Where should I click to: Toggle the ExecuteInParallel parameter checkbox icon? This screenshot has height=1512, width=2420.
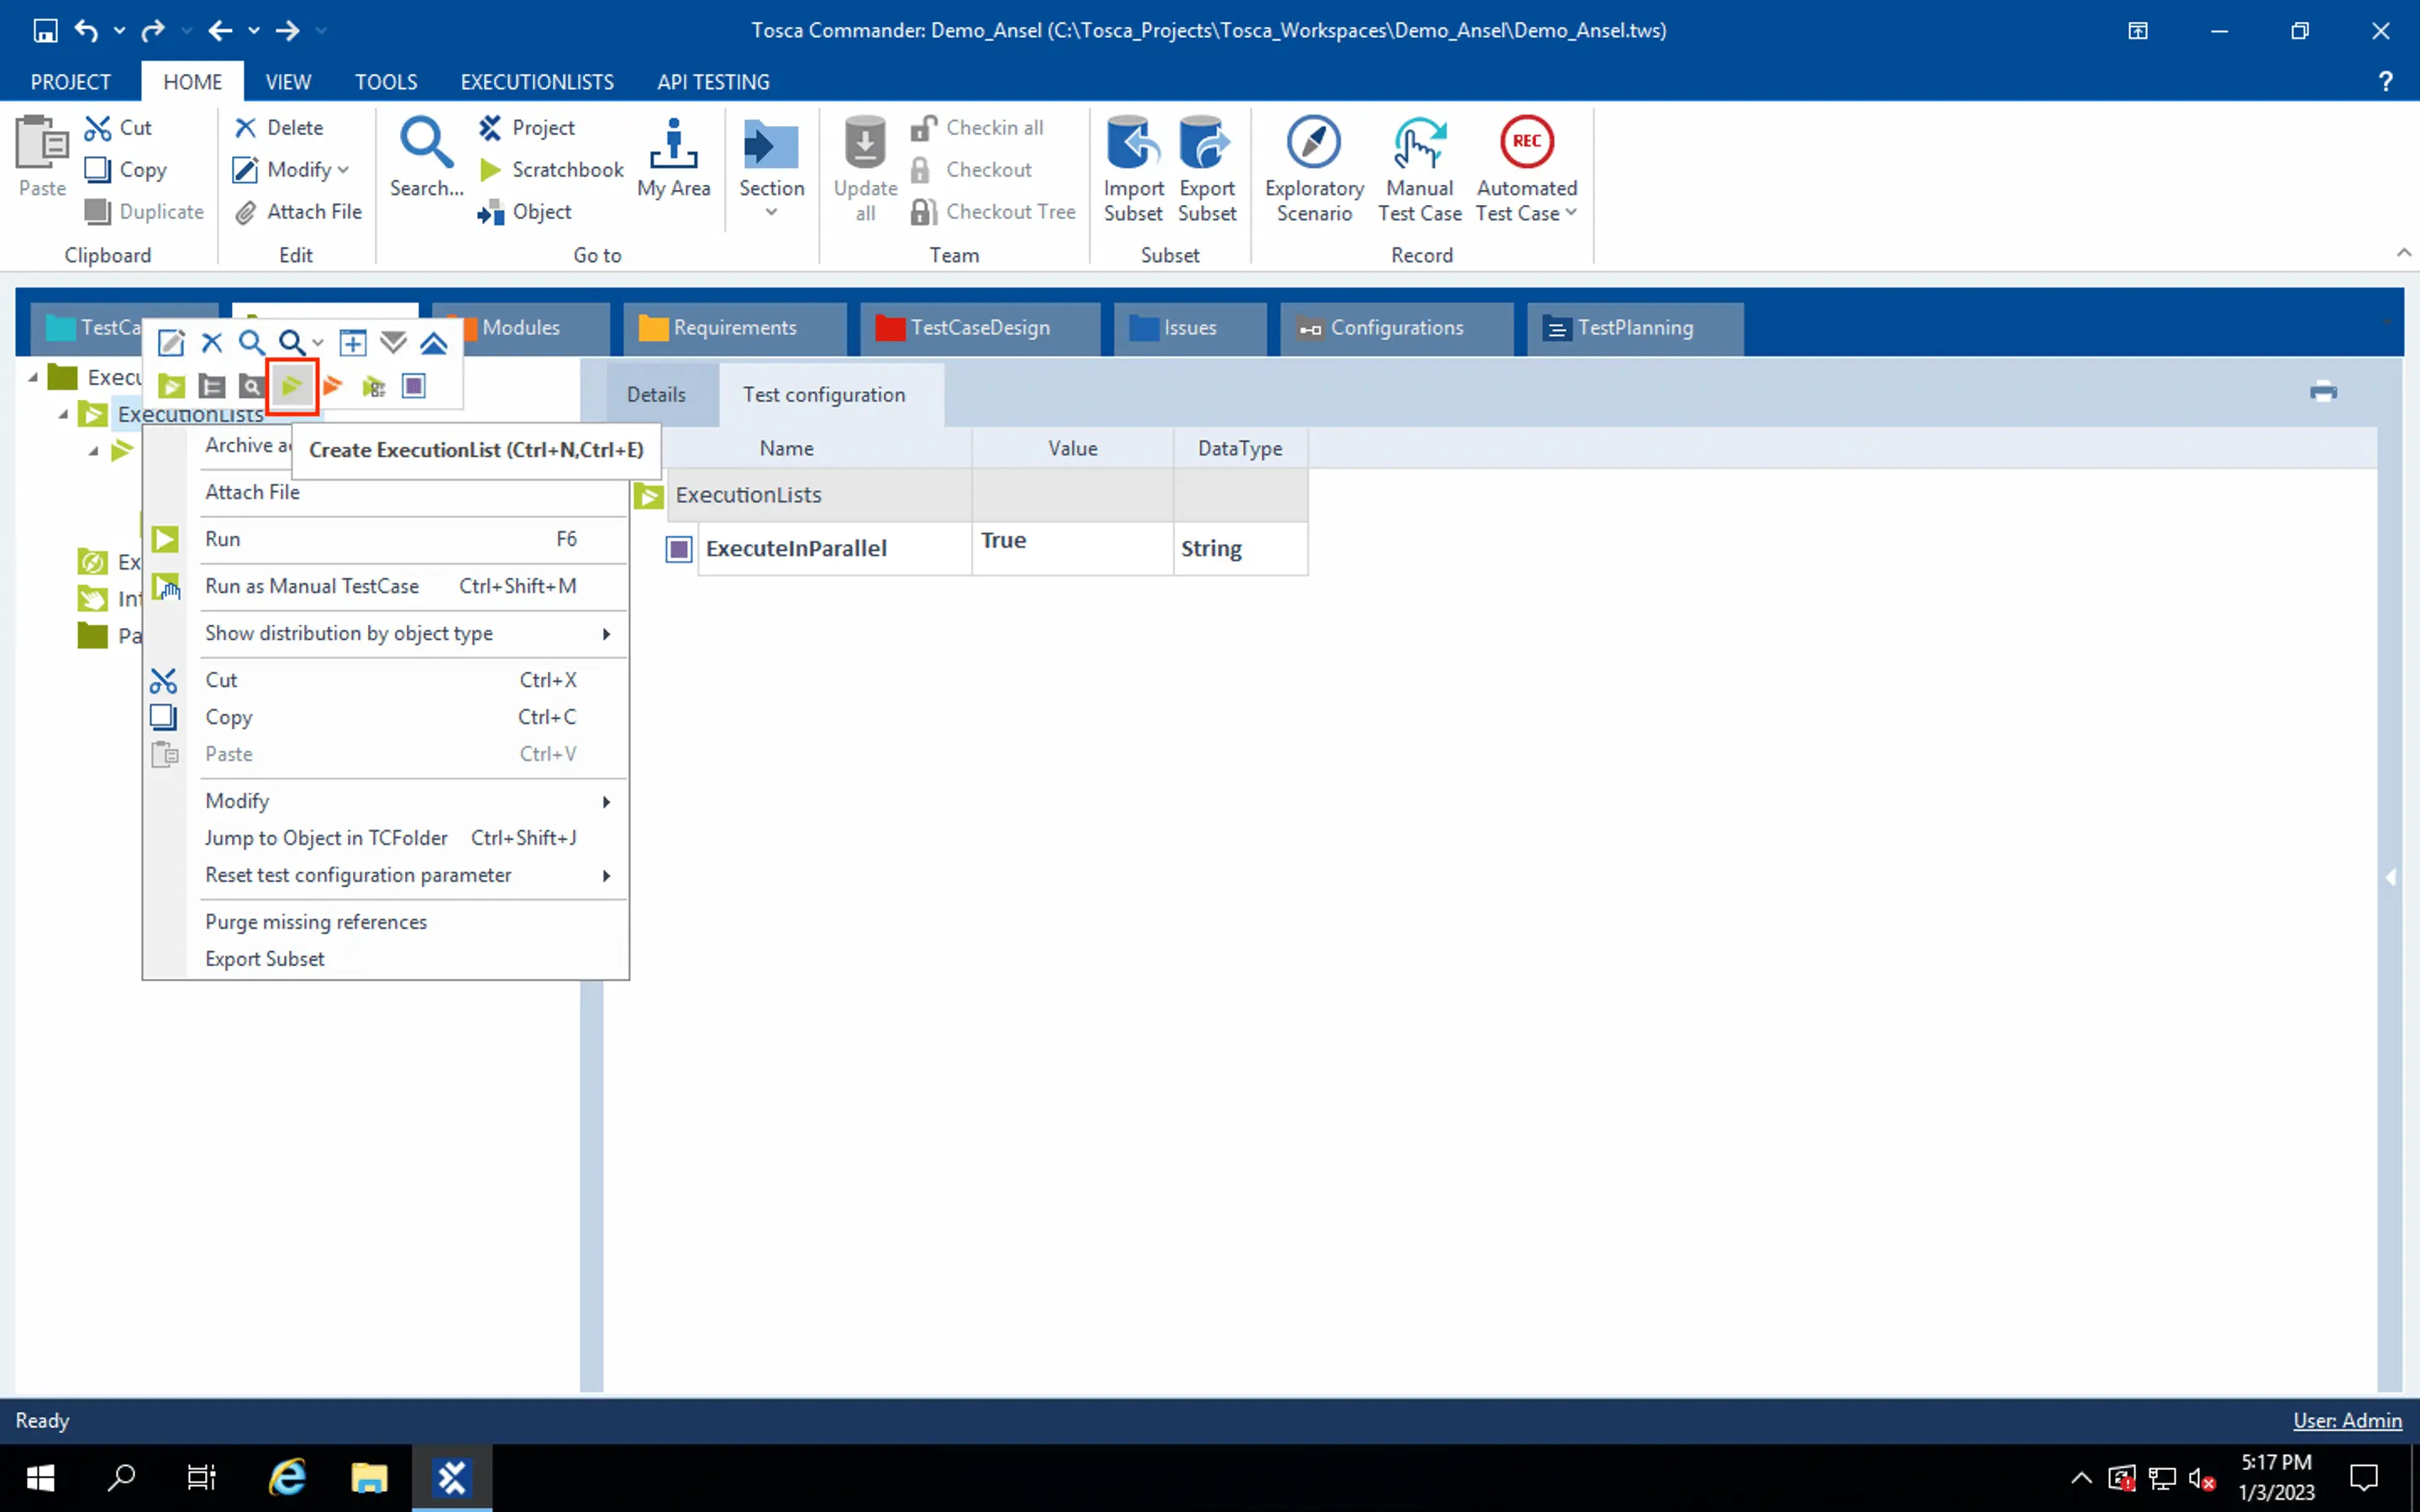click(x=679, y=549)
